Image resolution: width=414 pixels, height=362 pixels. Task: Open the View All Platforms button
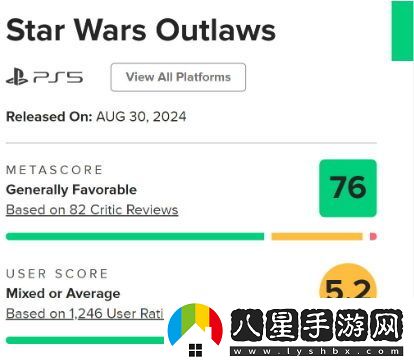(178, 77)
